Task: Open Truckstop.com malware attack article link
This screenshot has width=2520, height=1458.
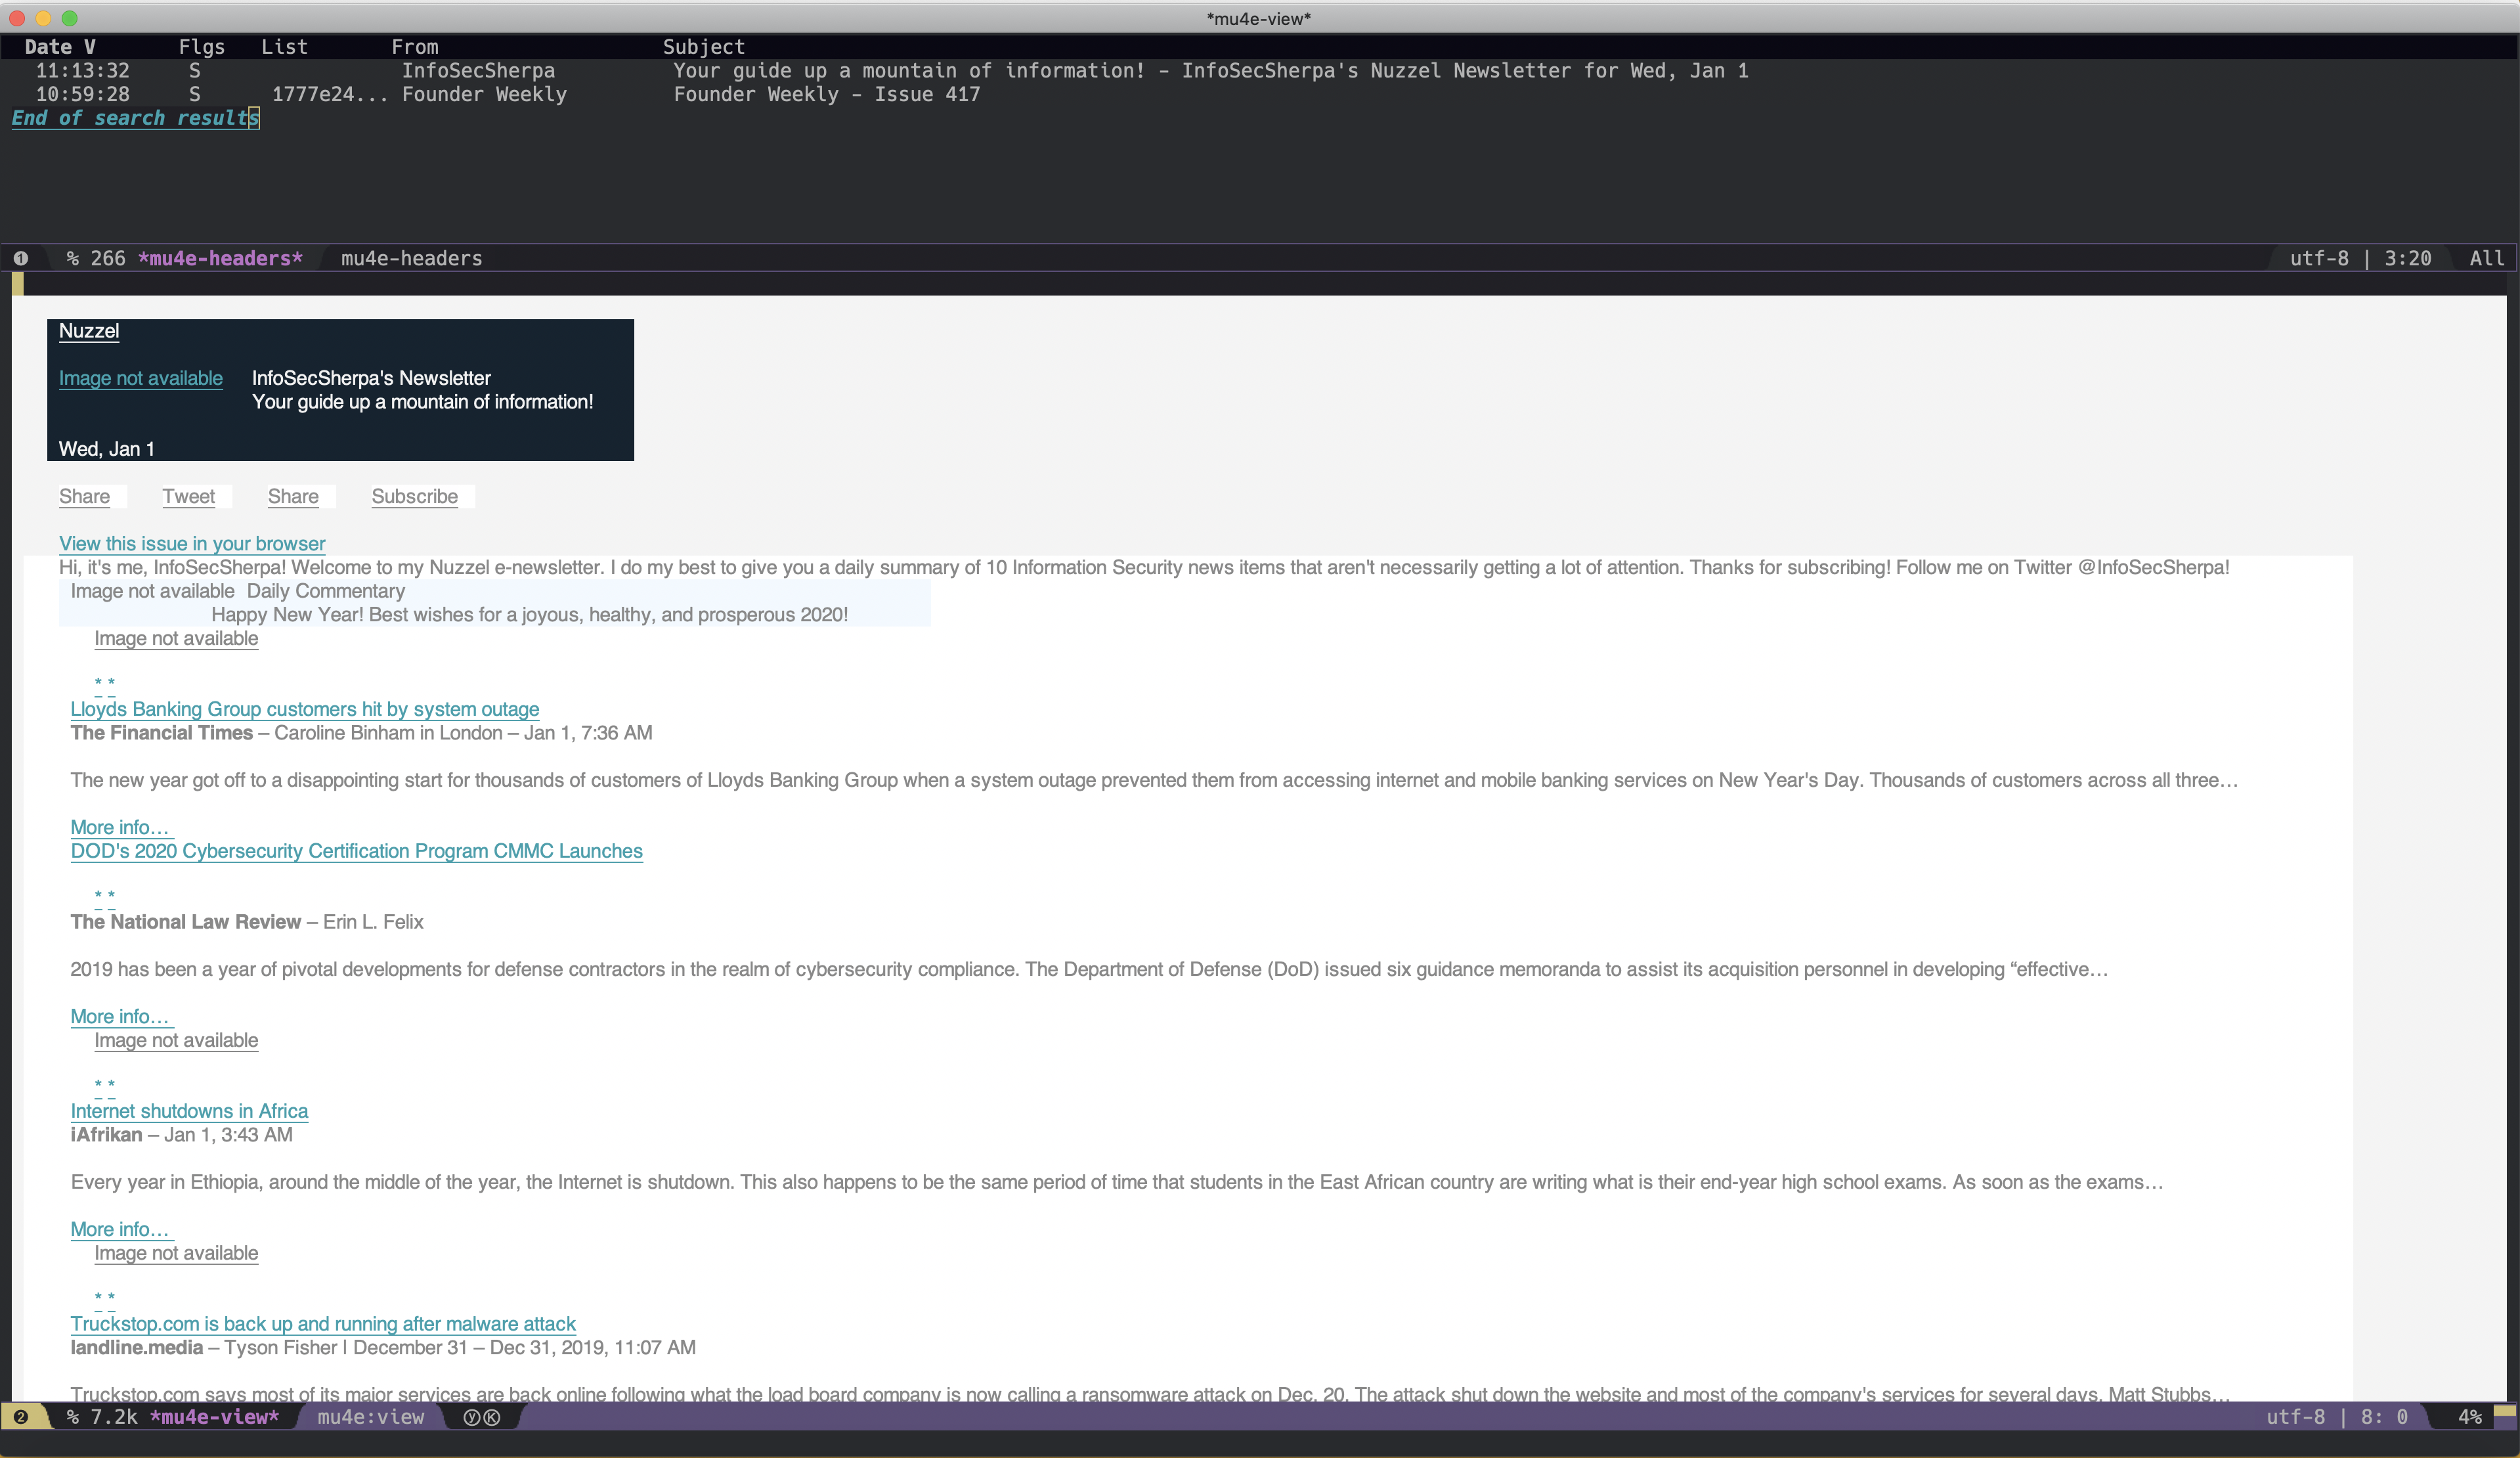Action: [323, 1324]
